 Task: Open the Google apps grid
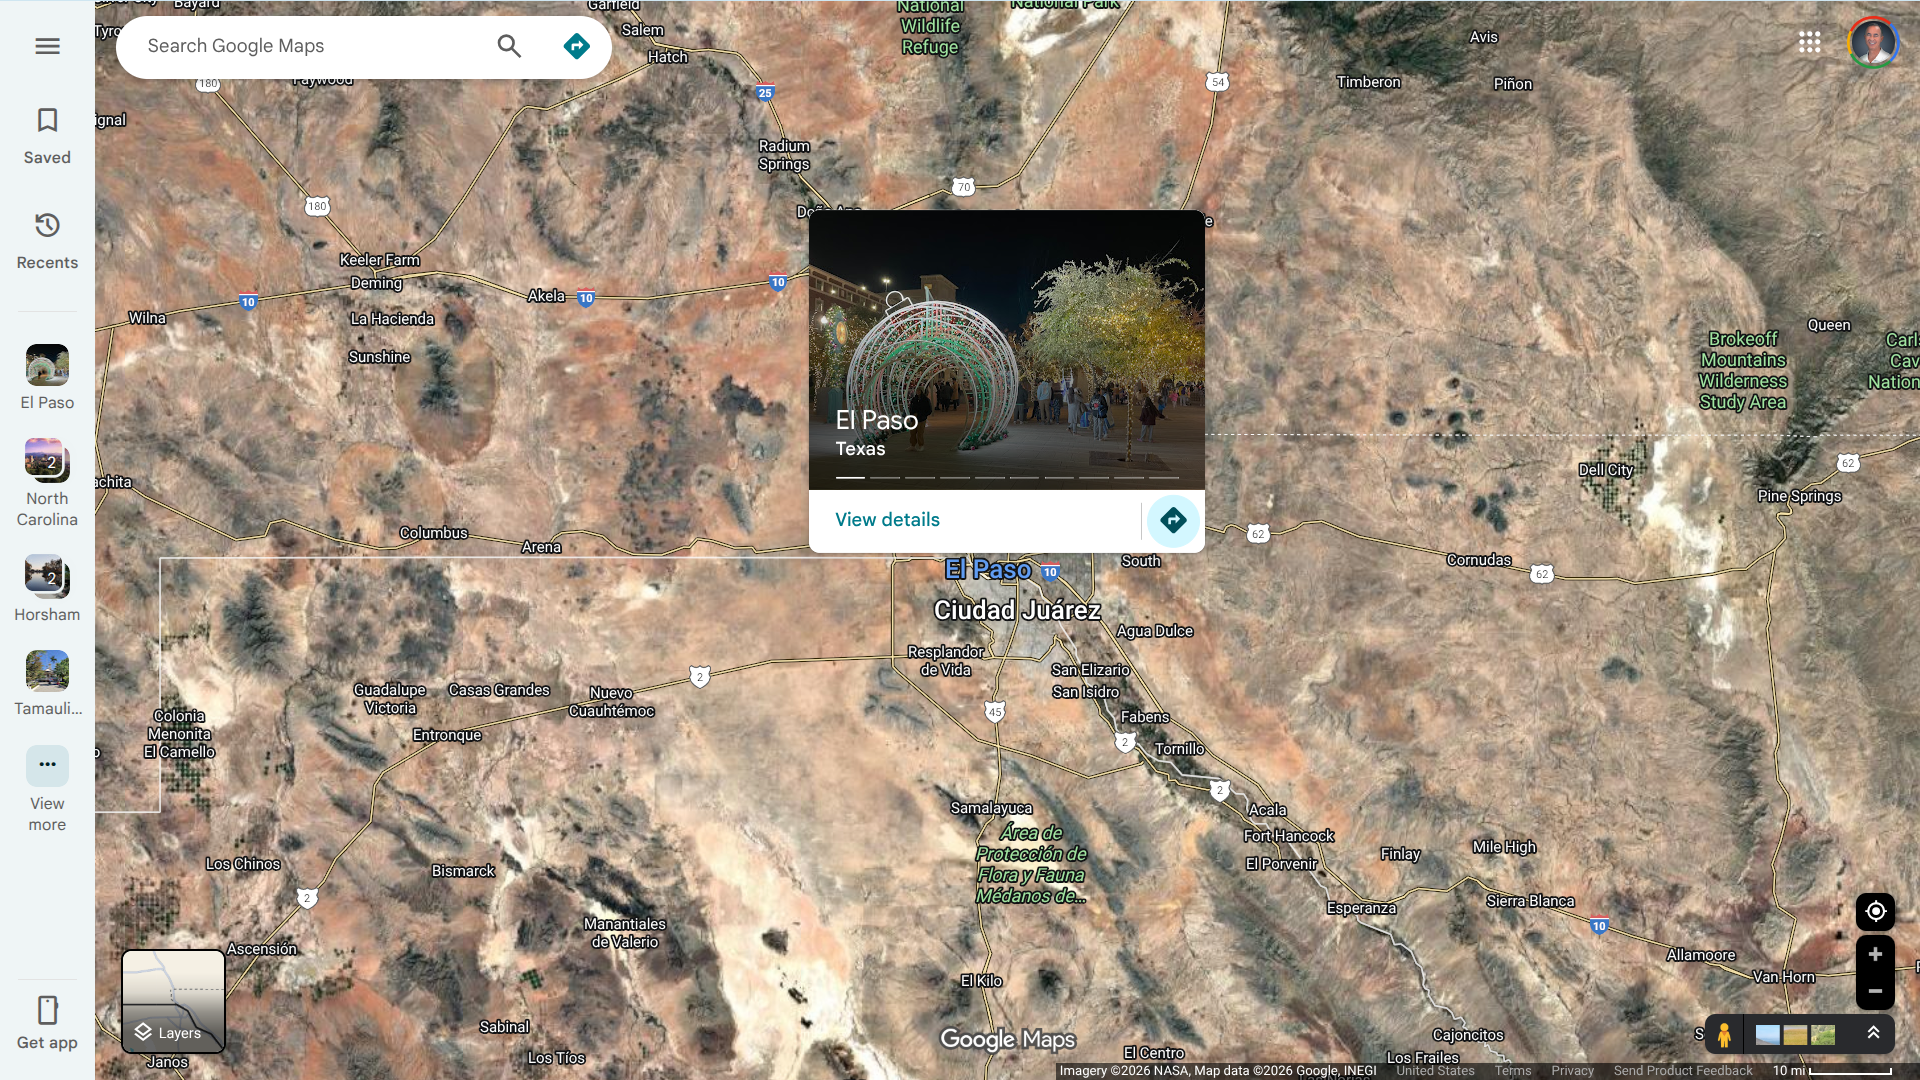click(1809, 42)
